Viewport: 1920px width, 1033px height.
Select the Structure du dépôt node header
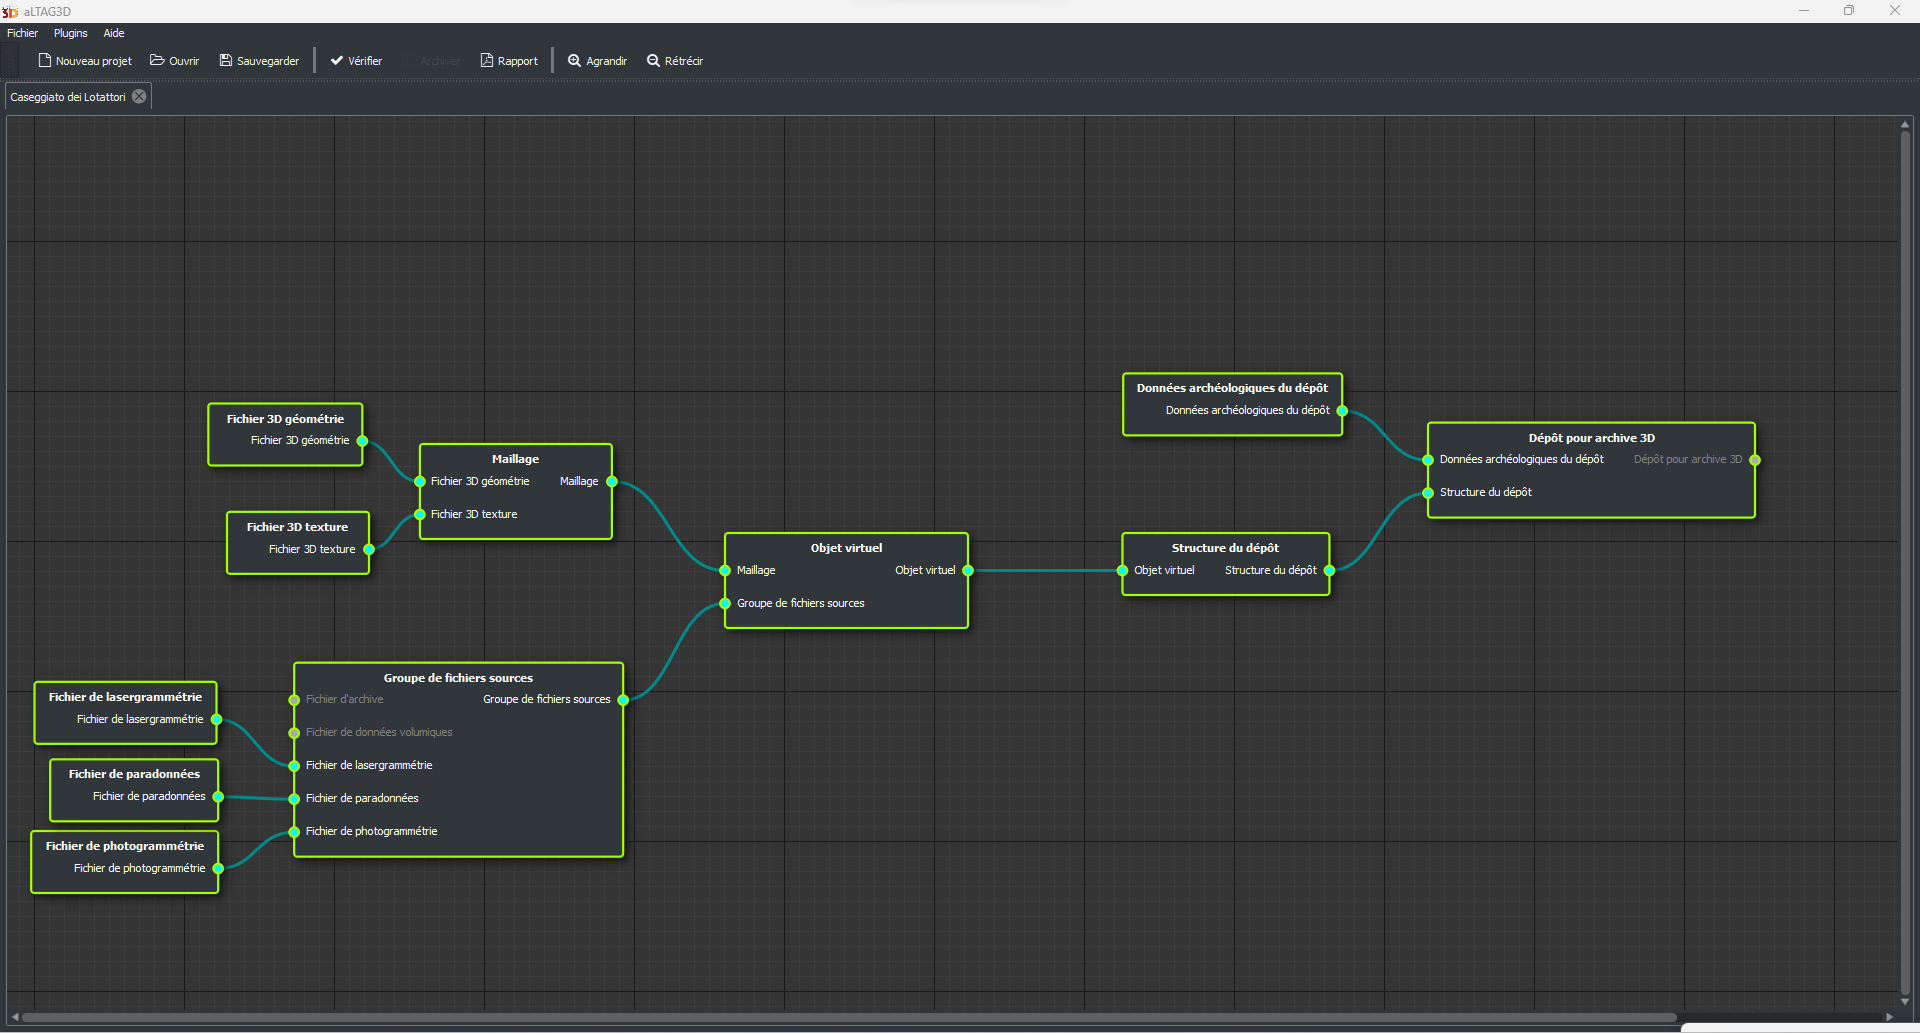click(x=1225, y=548)
